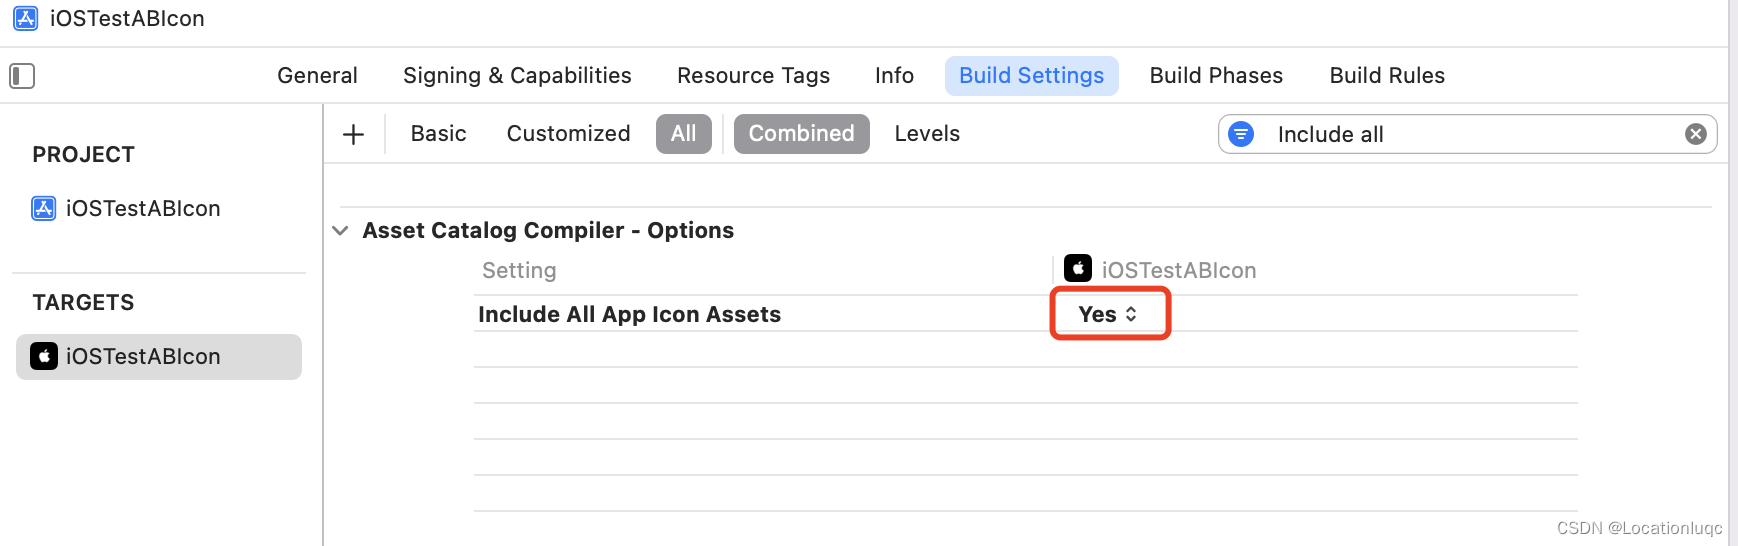Image resolution: width=1738 pixels, height=546 pixels.
Task: Click the iOSTestABIcon project icon in title bar
Action: coord(26,18)
